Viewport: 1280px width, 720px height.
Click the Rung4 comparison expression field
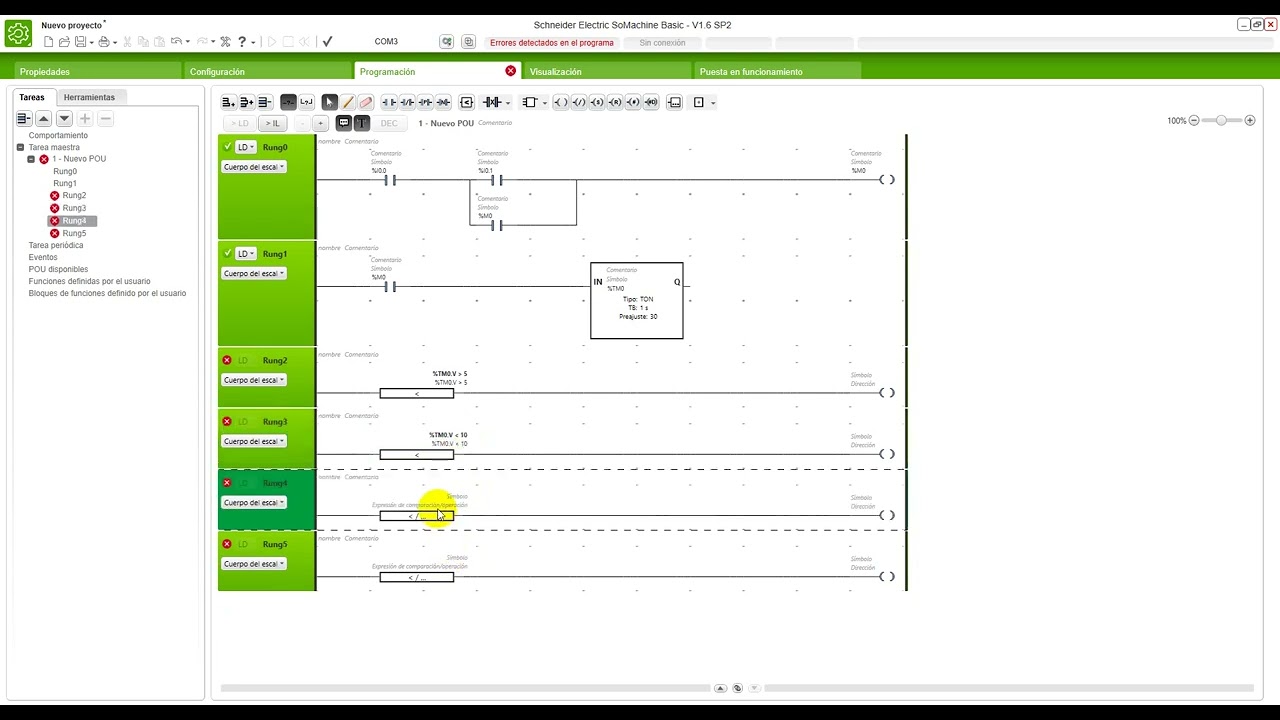[x=417, y=516]
